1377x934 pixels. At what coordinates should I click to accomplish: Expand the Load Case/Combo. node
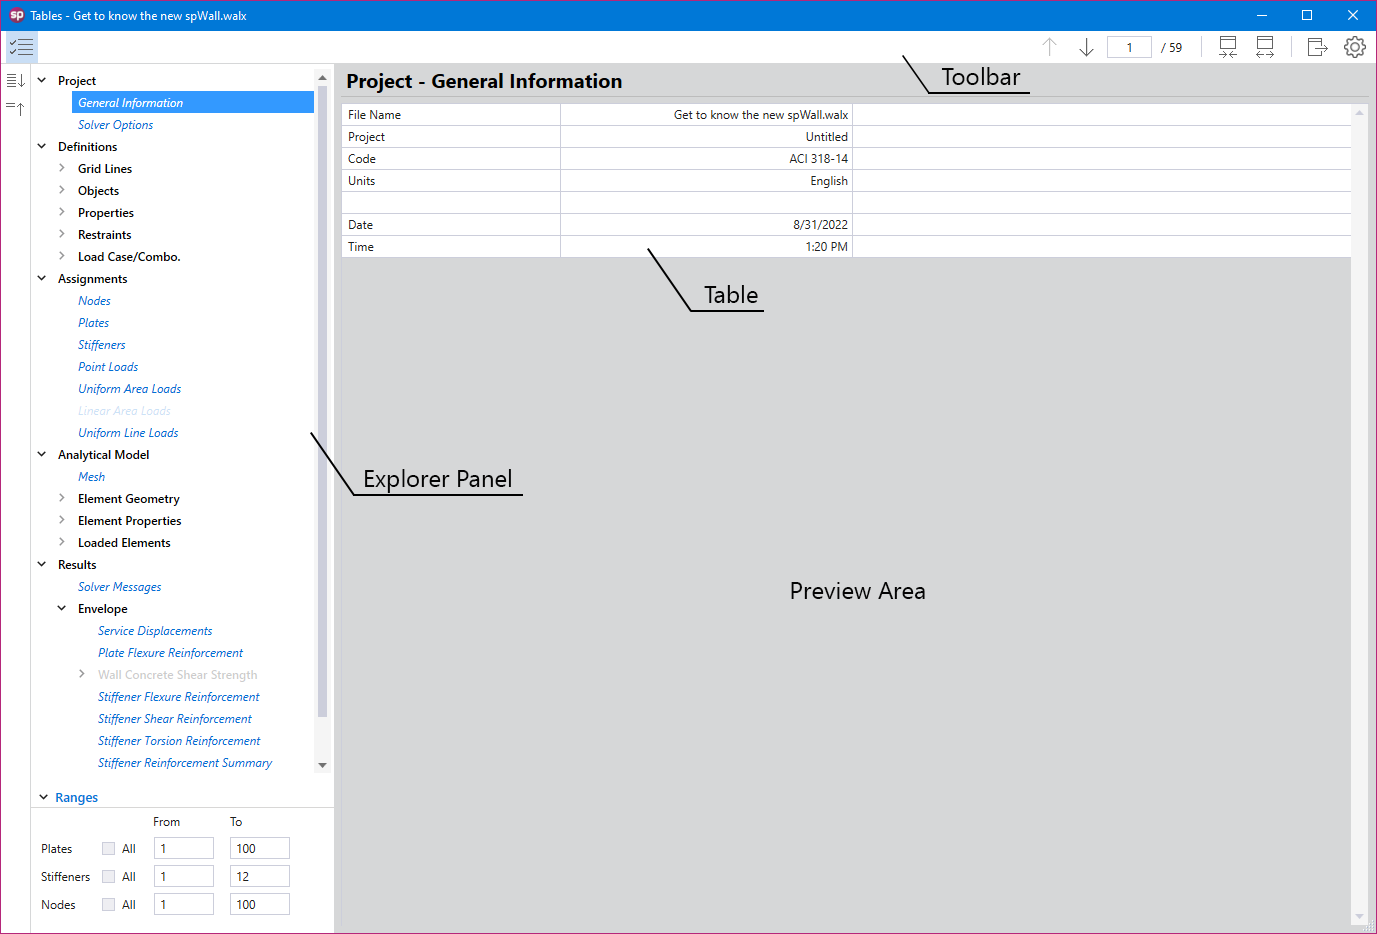tap(62, 256)
